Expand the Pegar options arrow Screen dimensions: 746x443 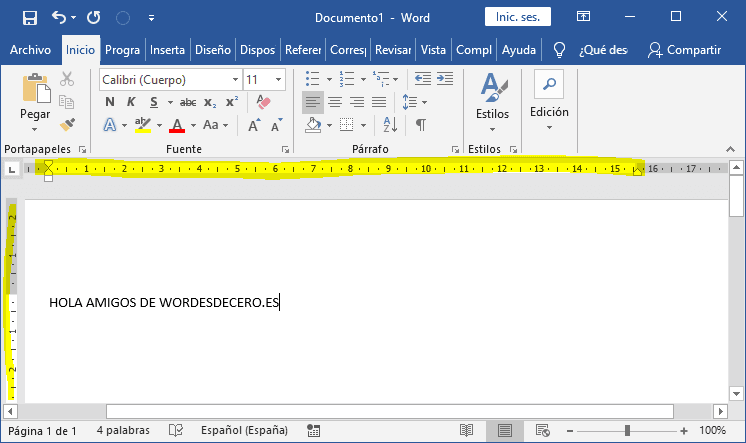point(35,129)
